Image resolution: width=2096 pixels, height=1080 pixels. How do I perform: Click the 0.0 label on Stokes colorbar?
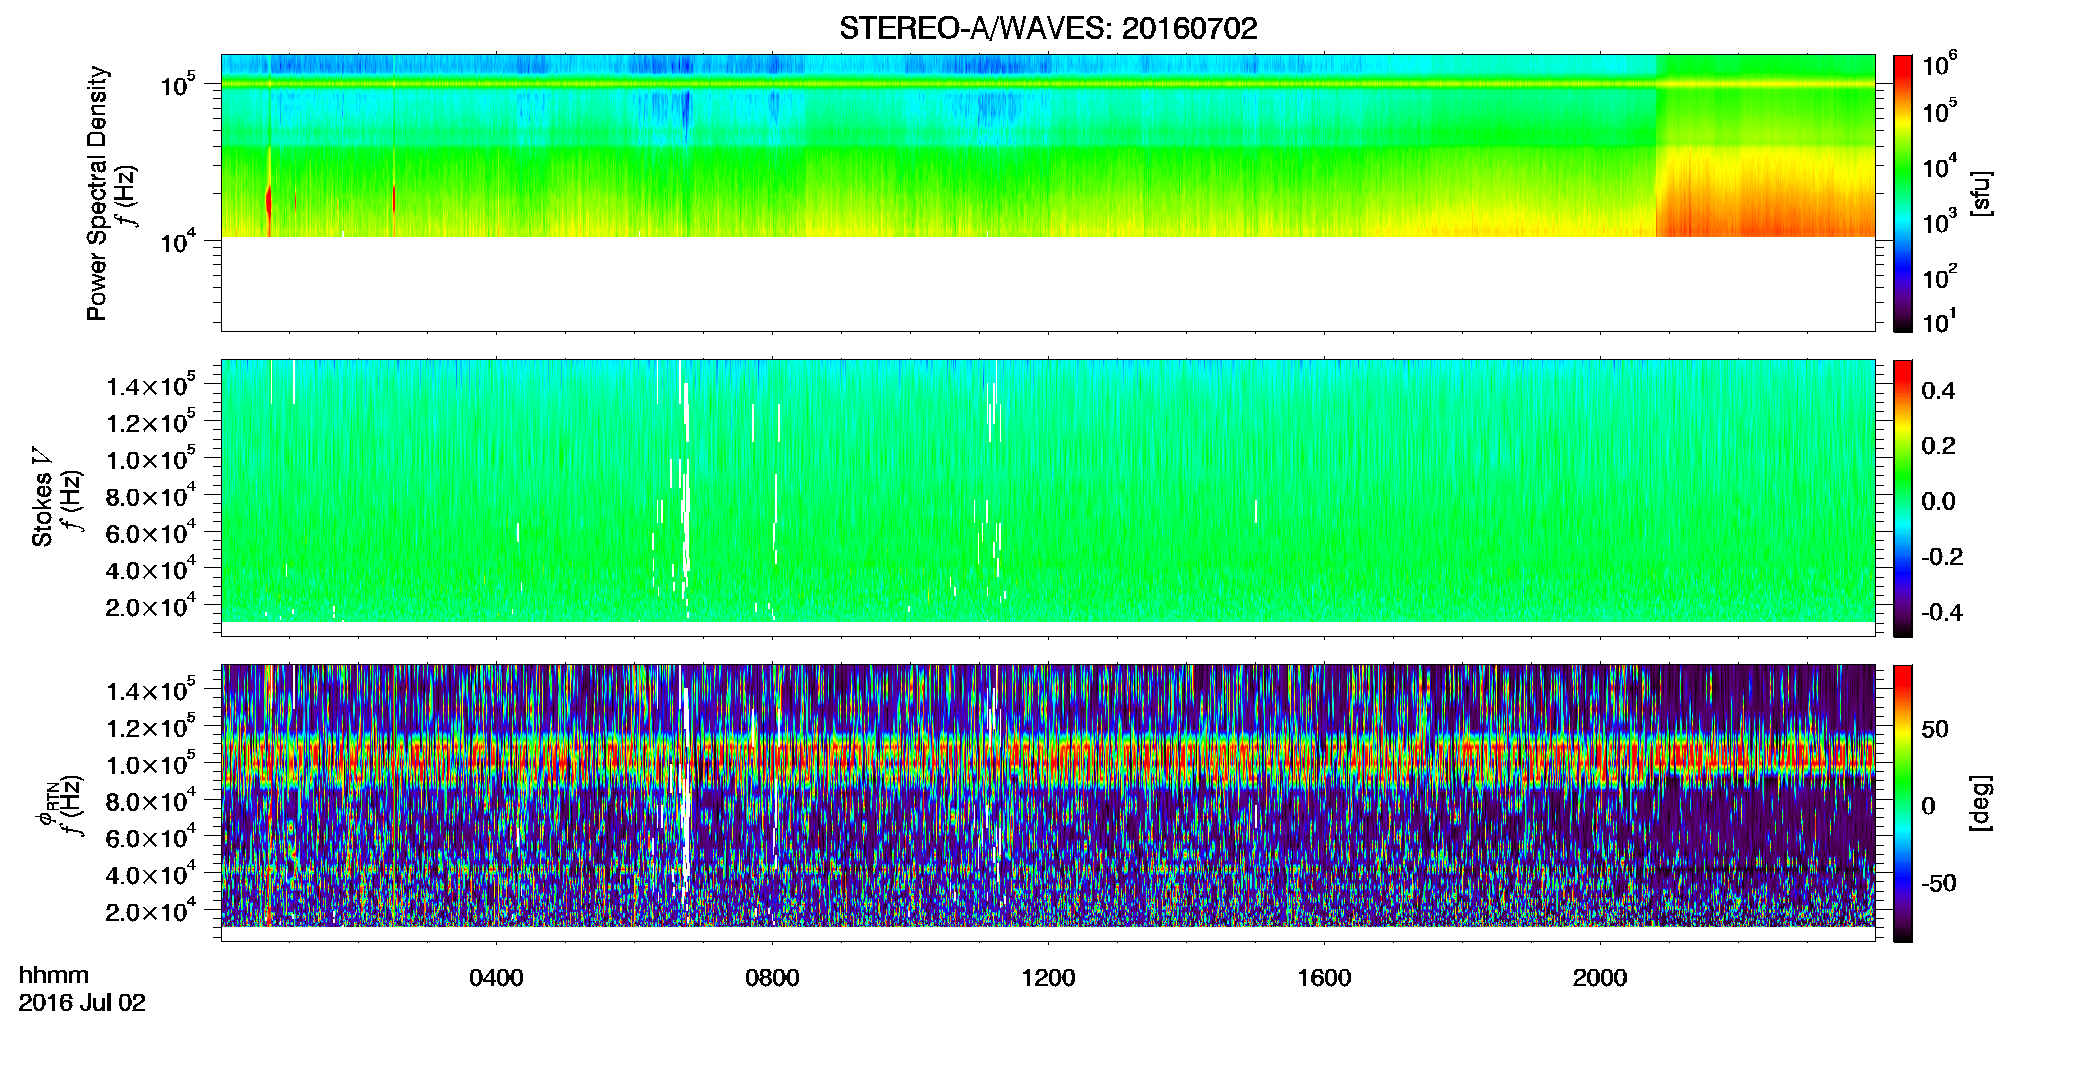coord(1938,502)
